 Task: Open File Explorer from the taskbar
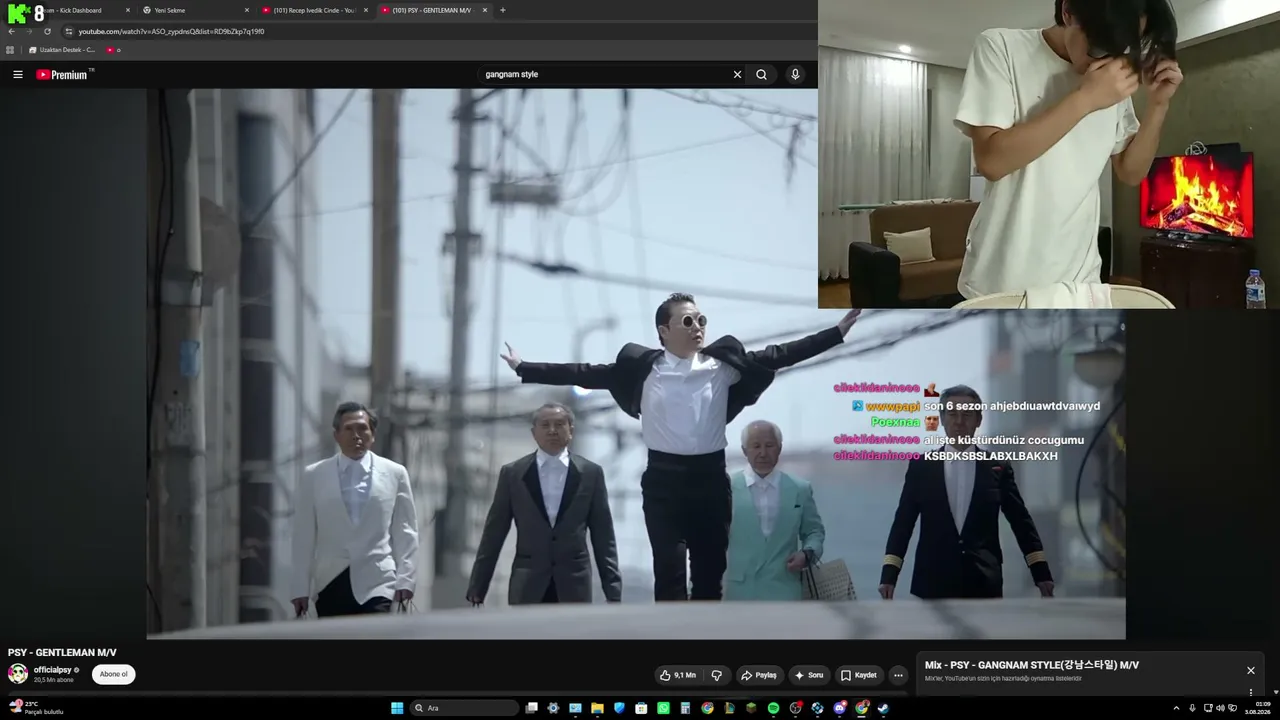[x=597, y=708]
